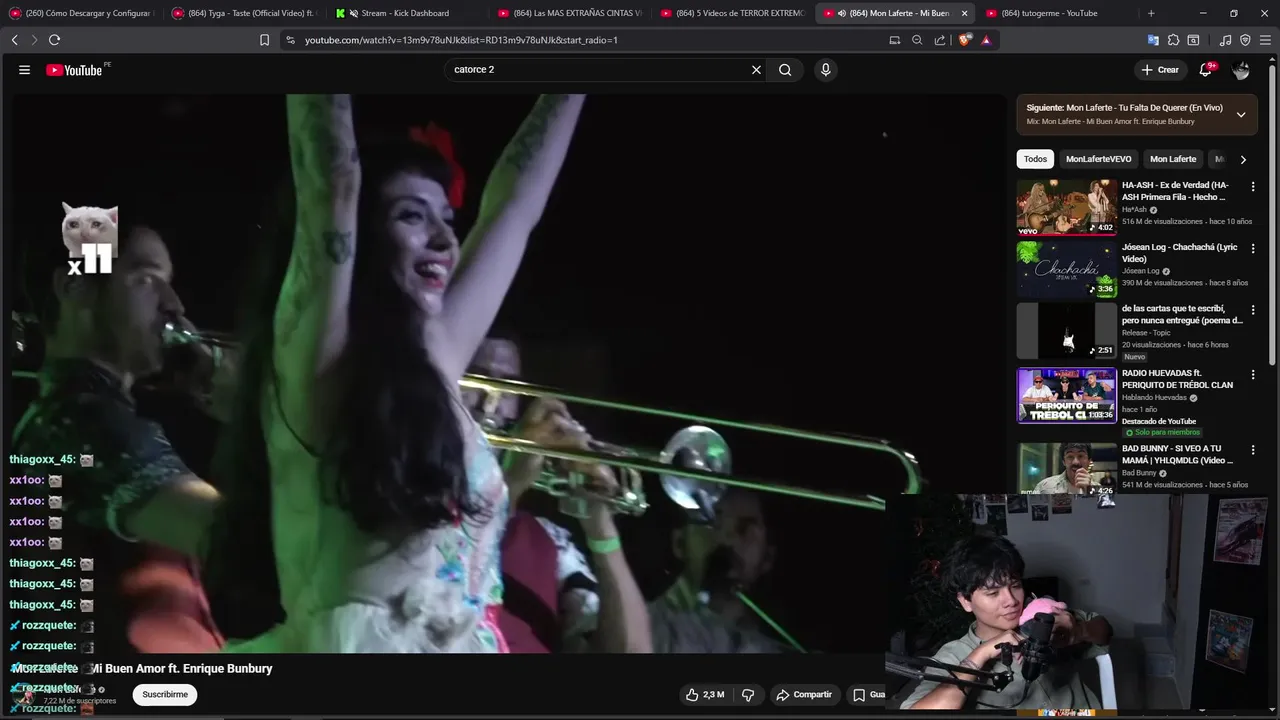Switch to Las MAS EXTRAÑAS CINTAS tab
This screenshot has width=1280, height=720.
570,13
